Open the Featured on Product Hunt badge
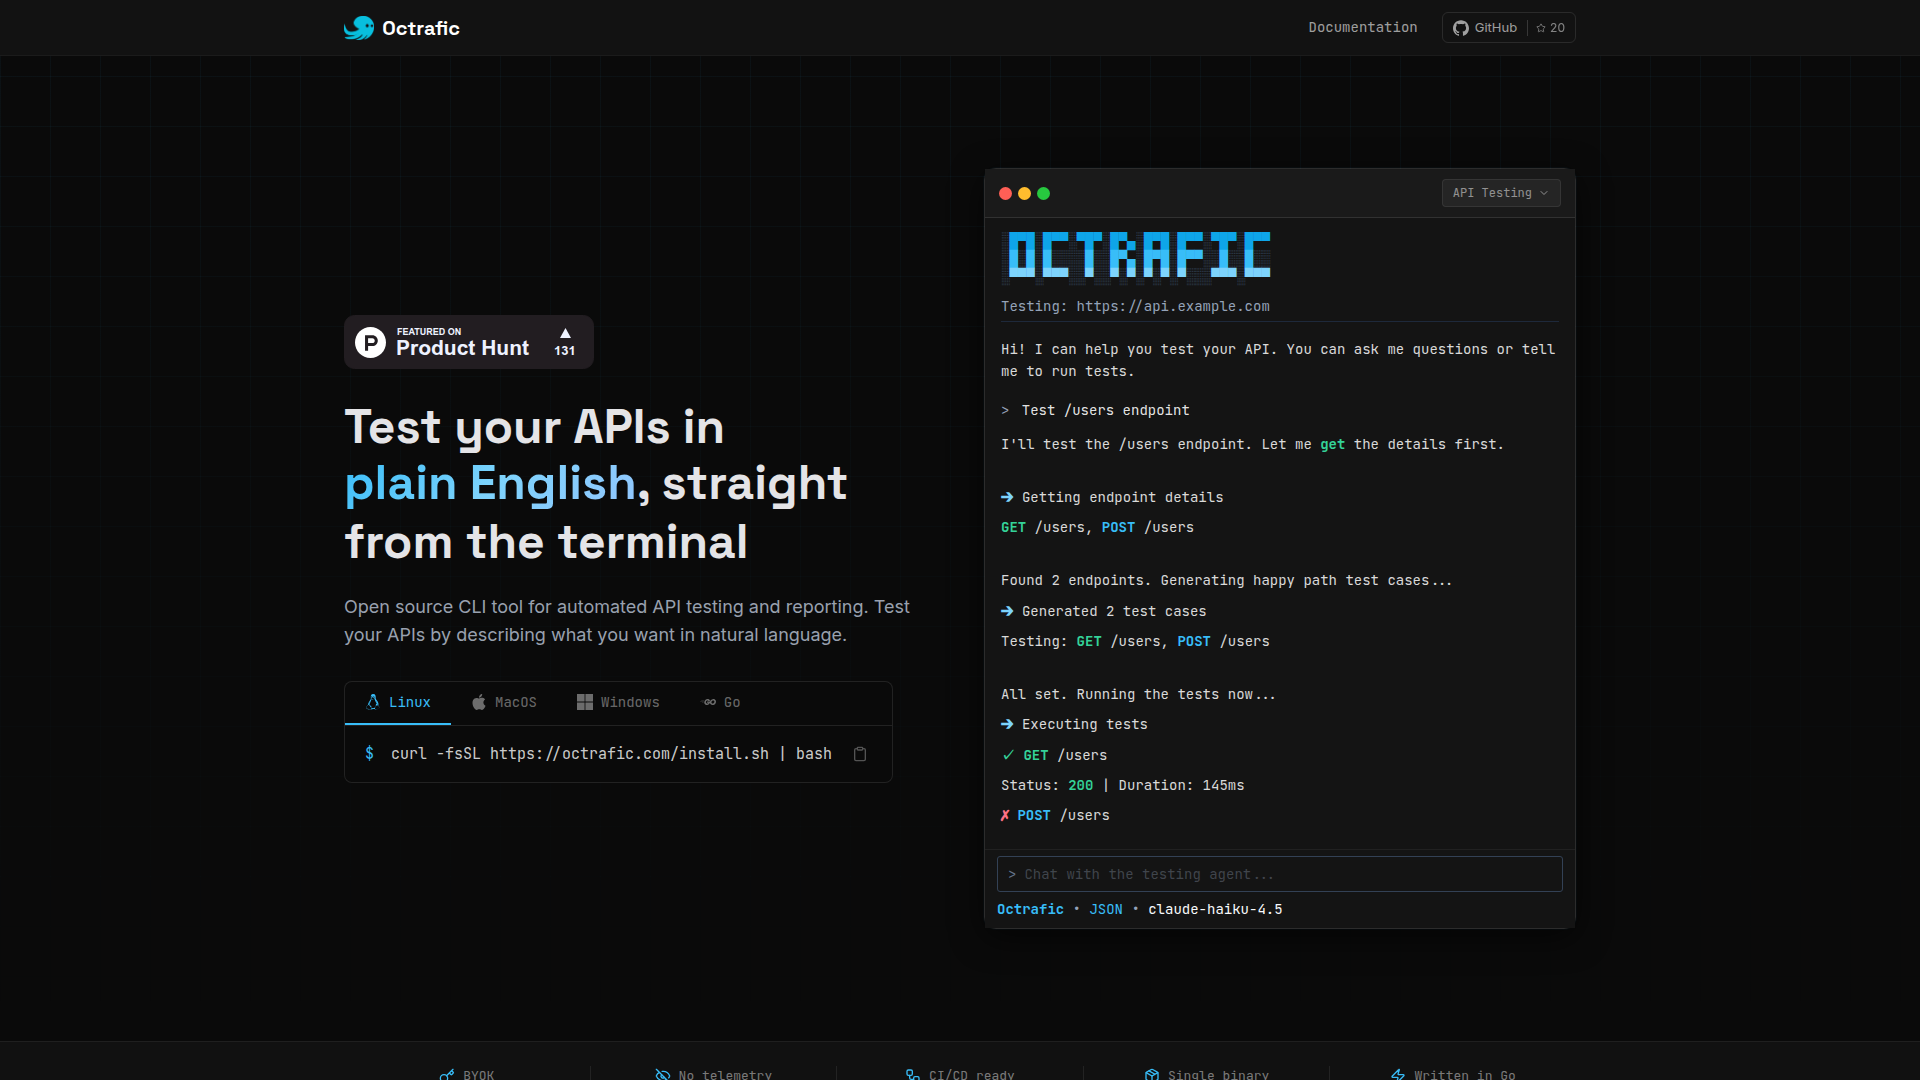 462,342
